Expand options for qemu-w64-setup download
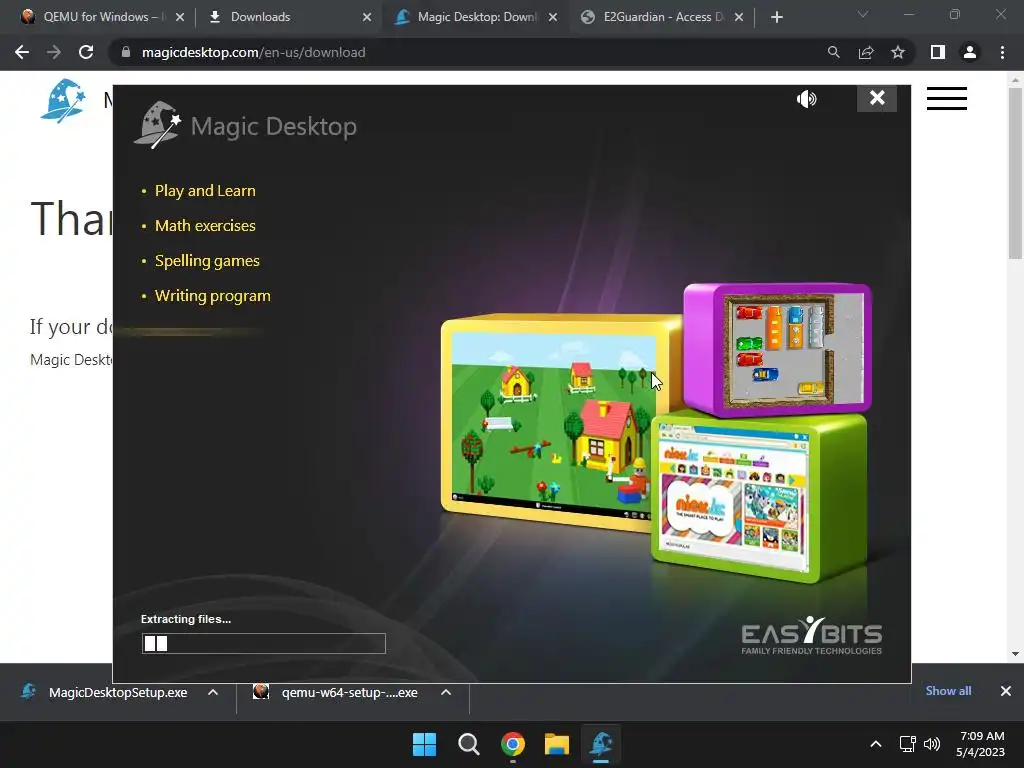 click(446, 692)
